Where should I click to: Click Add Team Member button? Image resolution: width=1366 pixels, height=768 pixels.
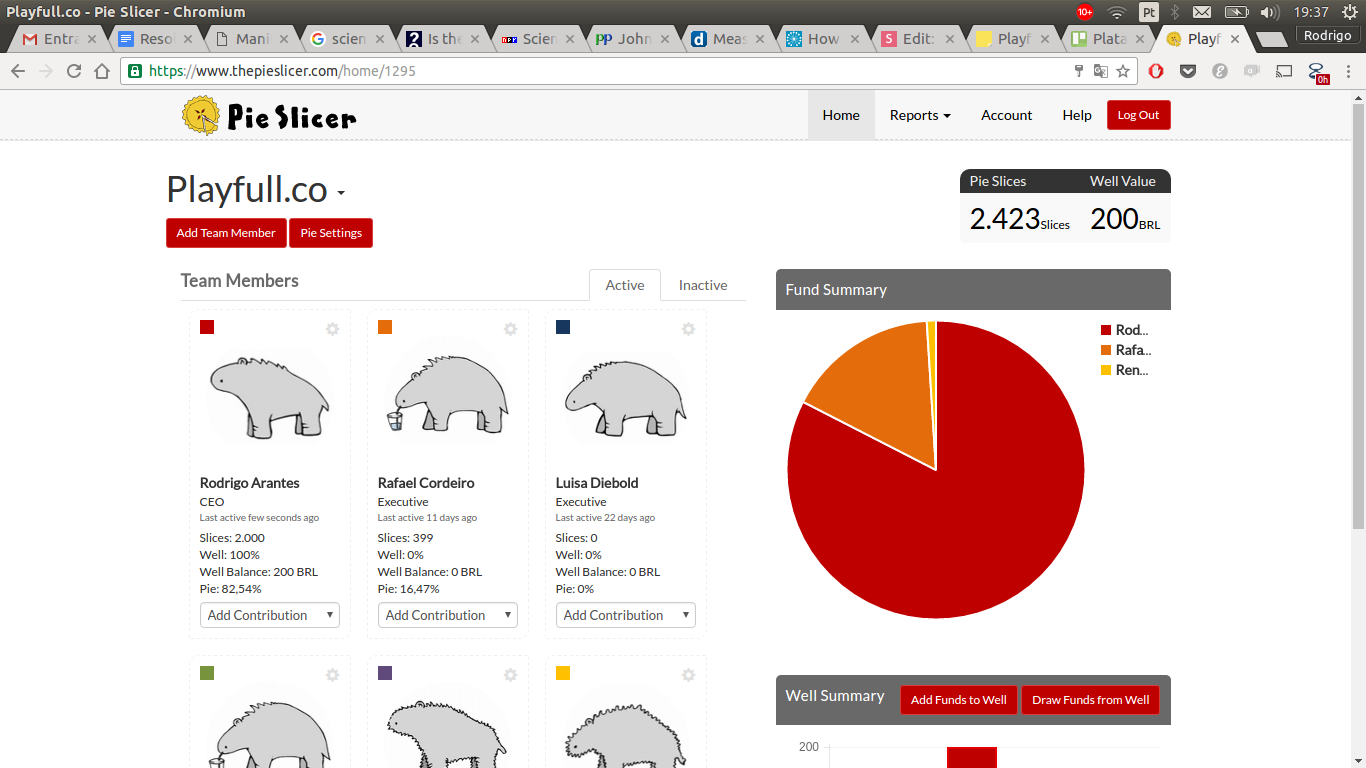tap(226, 233)
